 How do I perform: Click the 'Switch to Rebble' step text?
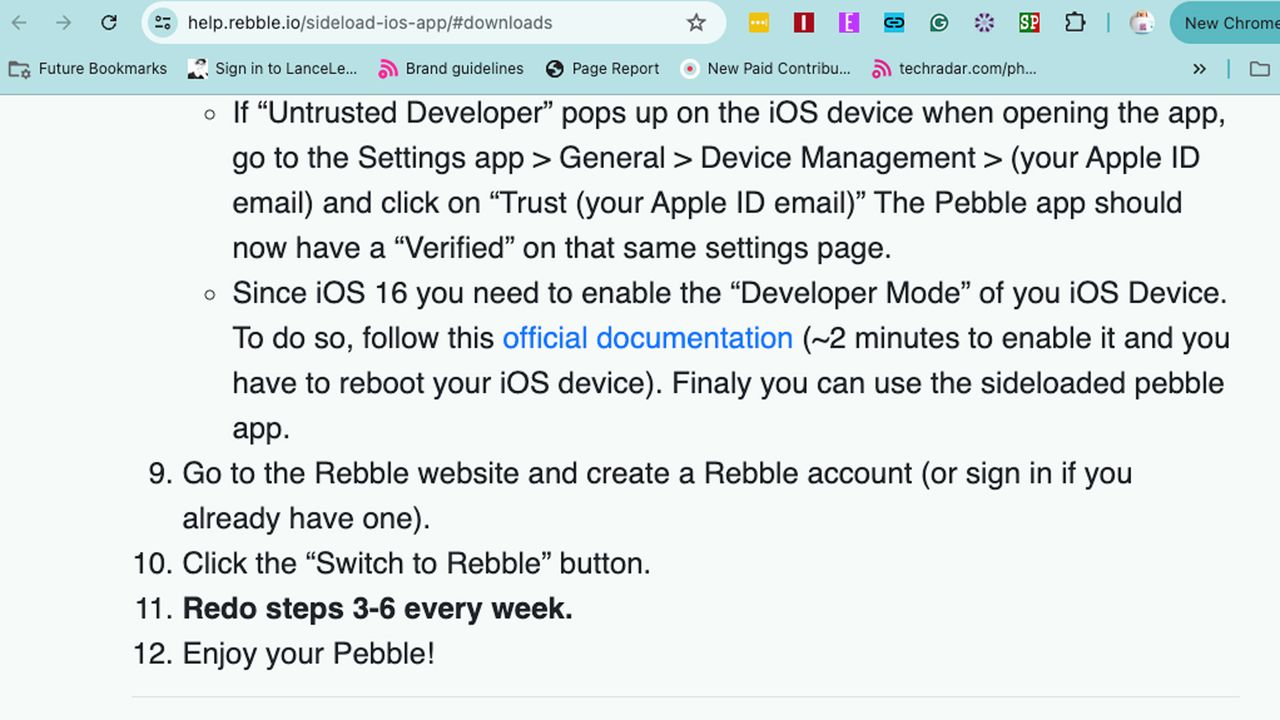(416, 563)
